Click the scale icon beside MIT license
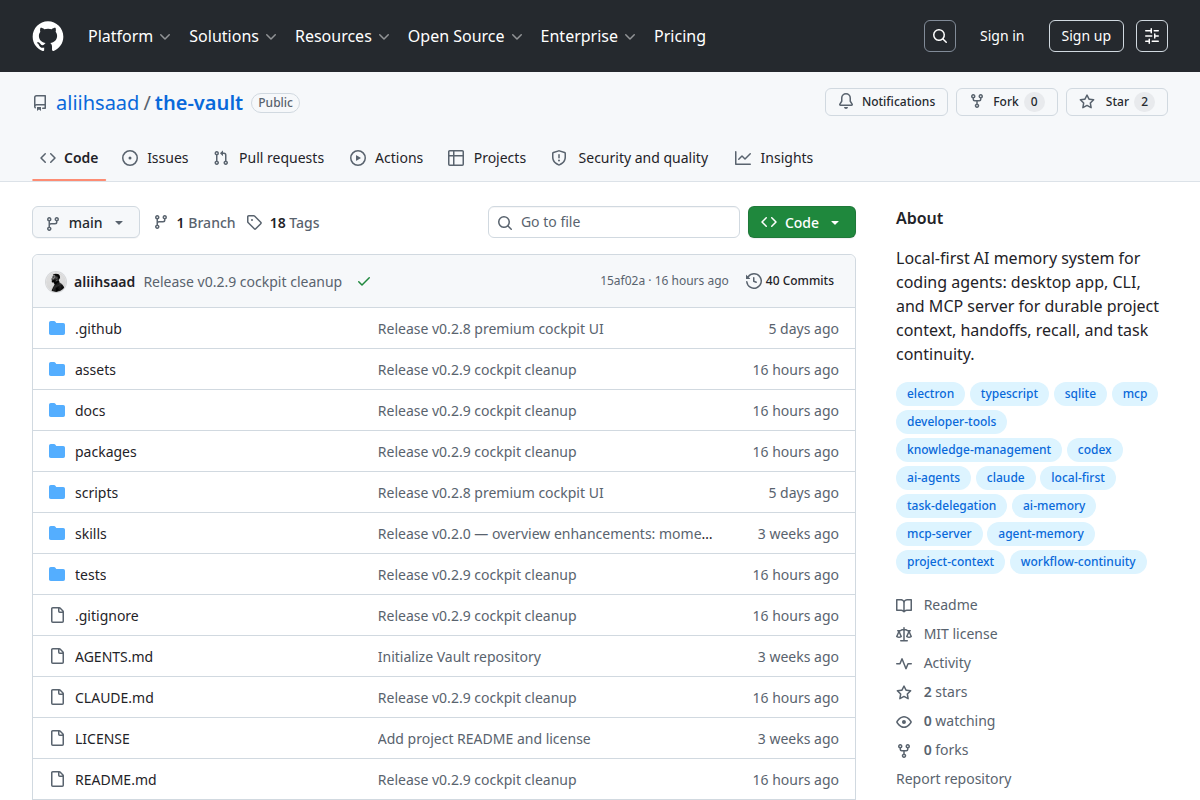The image size is (1200, 800). pyautogui.click(x=904, y=634)
